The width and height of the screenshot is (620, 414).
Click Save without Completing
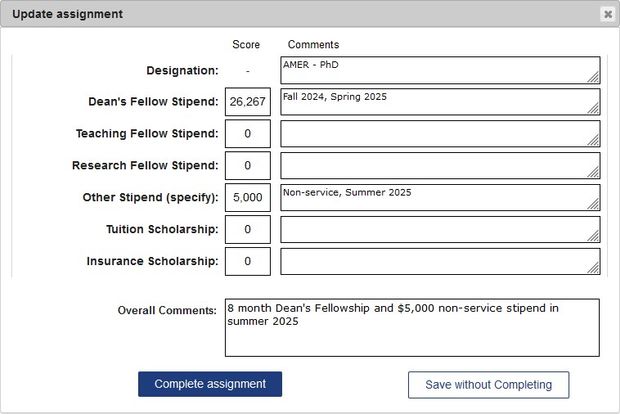click(488, 385)
